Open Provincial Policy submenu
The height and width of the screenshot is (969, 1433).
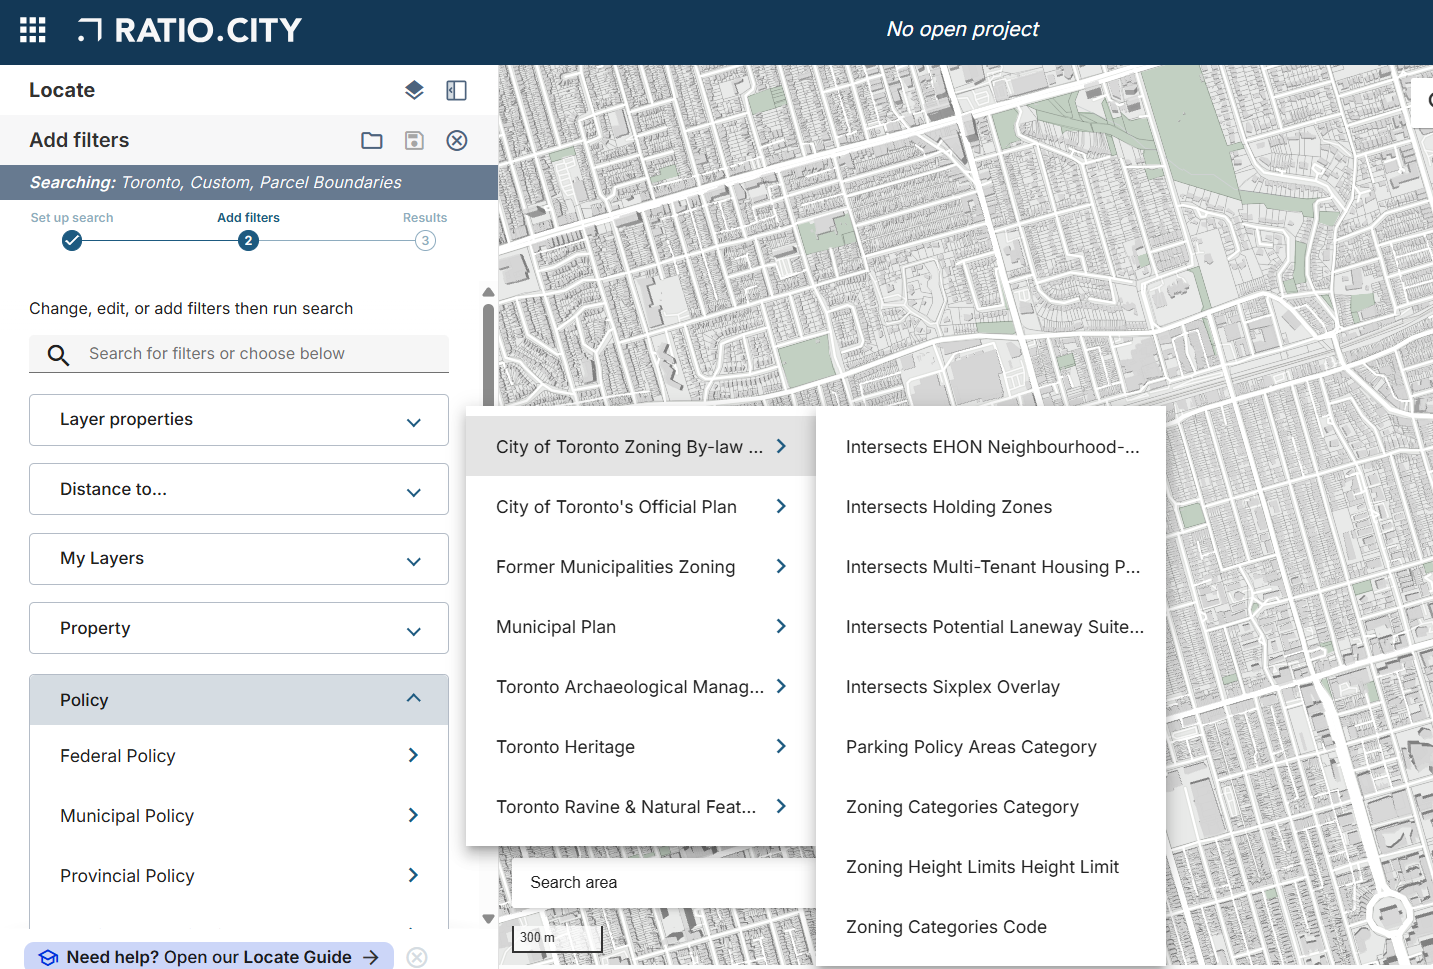pyautogui.click(x=239, y=876)
